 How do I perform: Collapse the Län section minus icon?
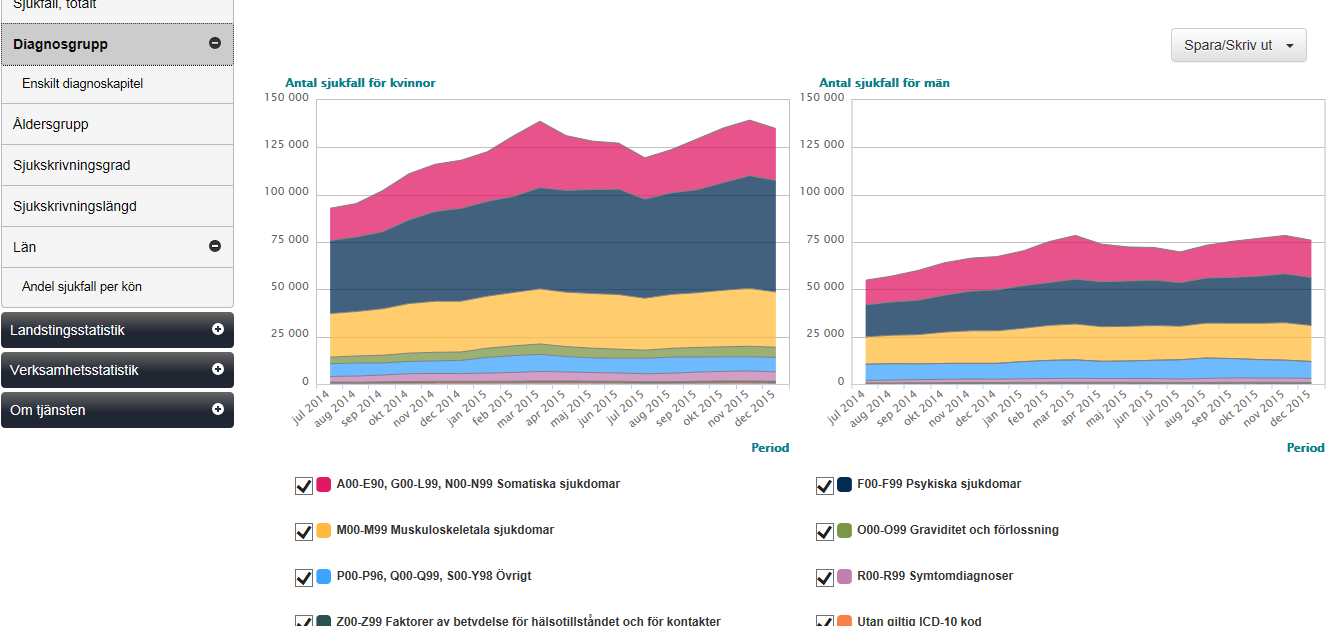[x=214, y=246]
